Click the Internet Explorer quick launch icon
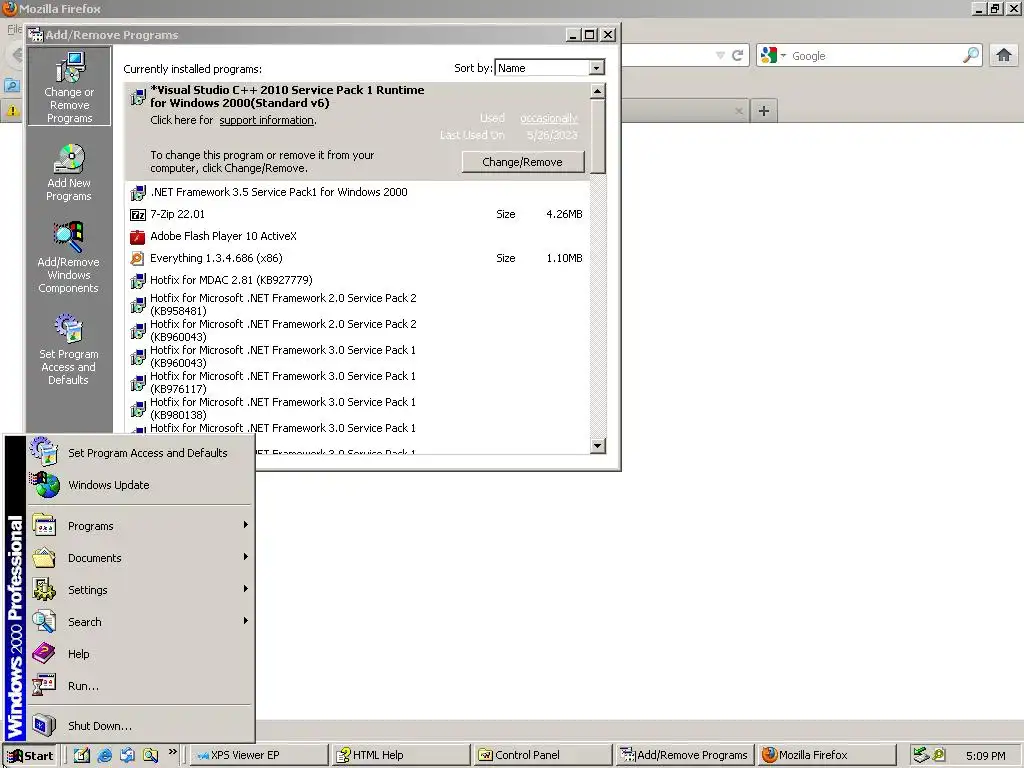The width and height of the screenshot is (1024, 768). (104, 756)
